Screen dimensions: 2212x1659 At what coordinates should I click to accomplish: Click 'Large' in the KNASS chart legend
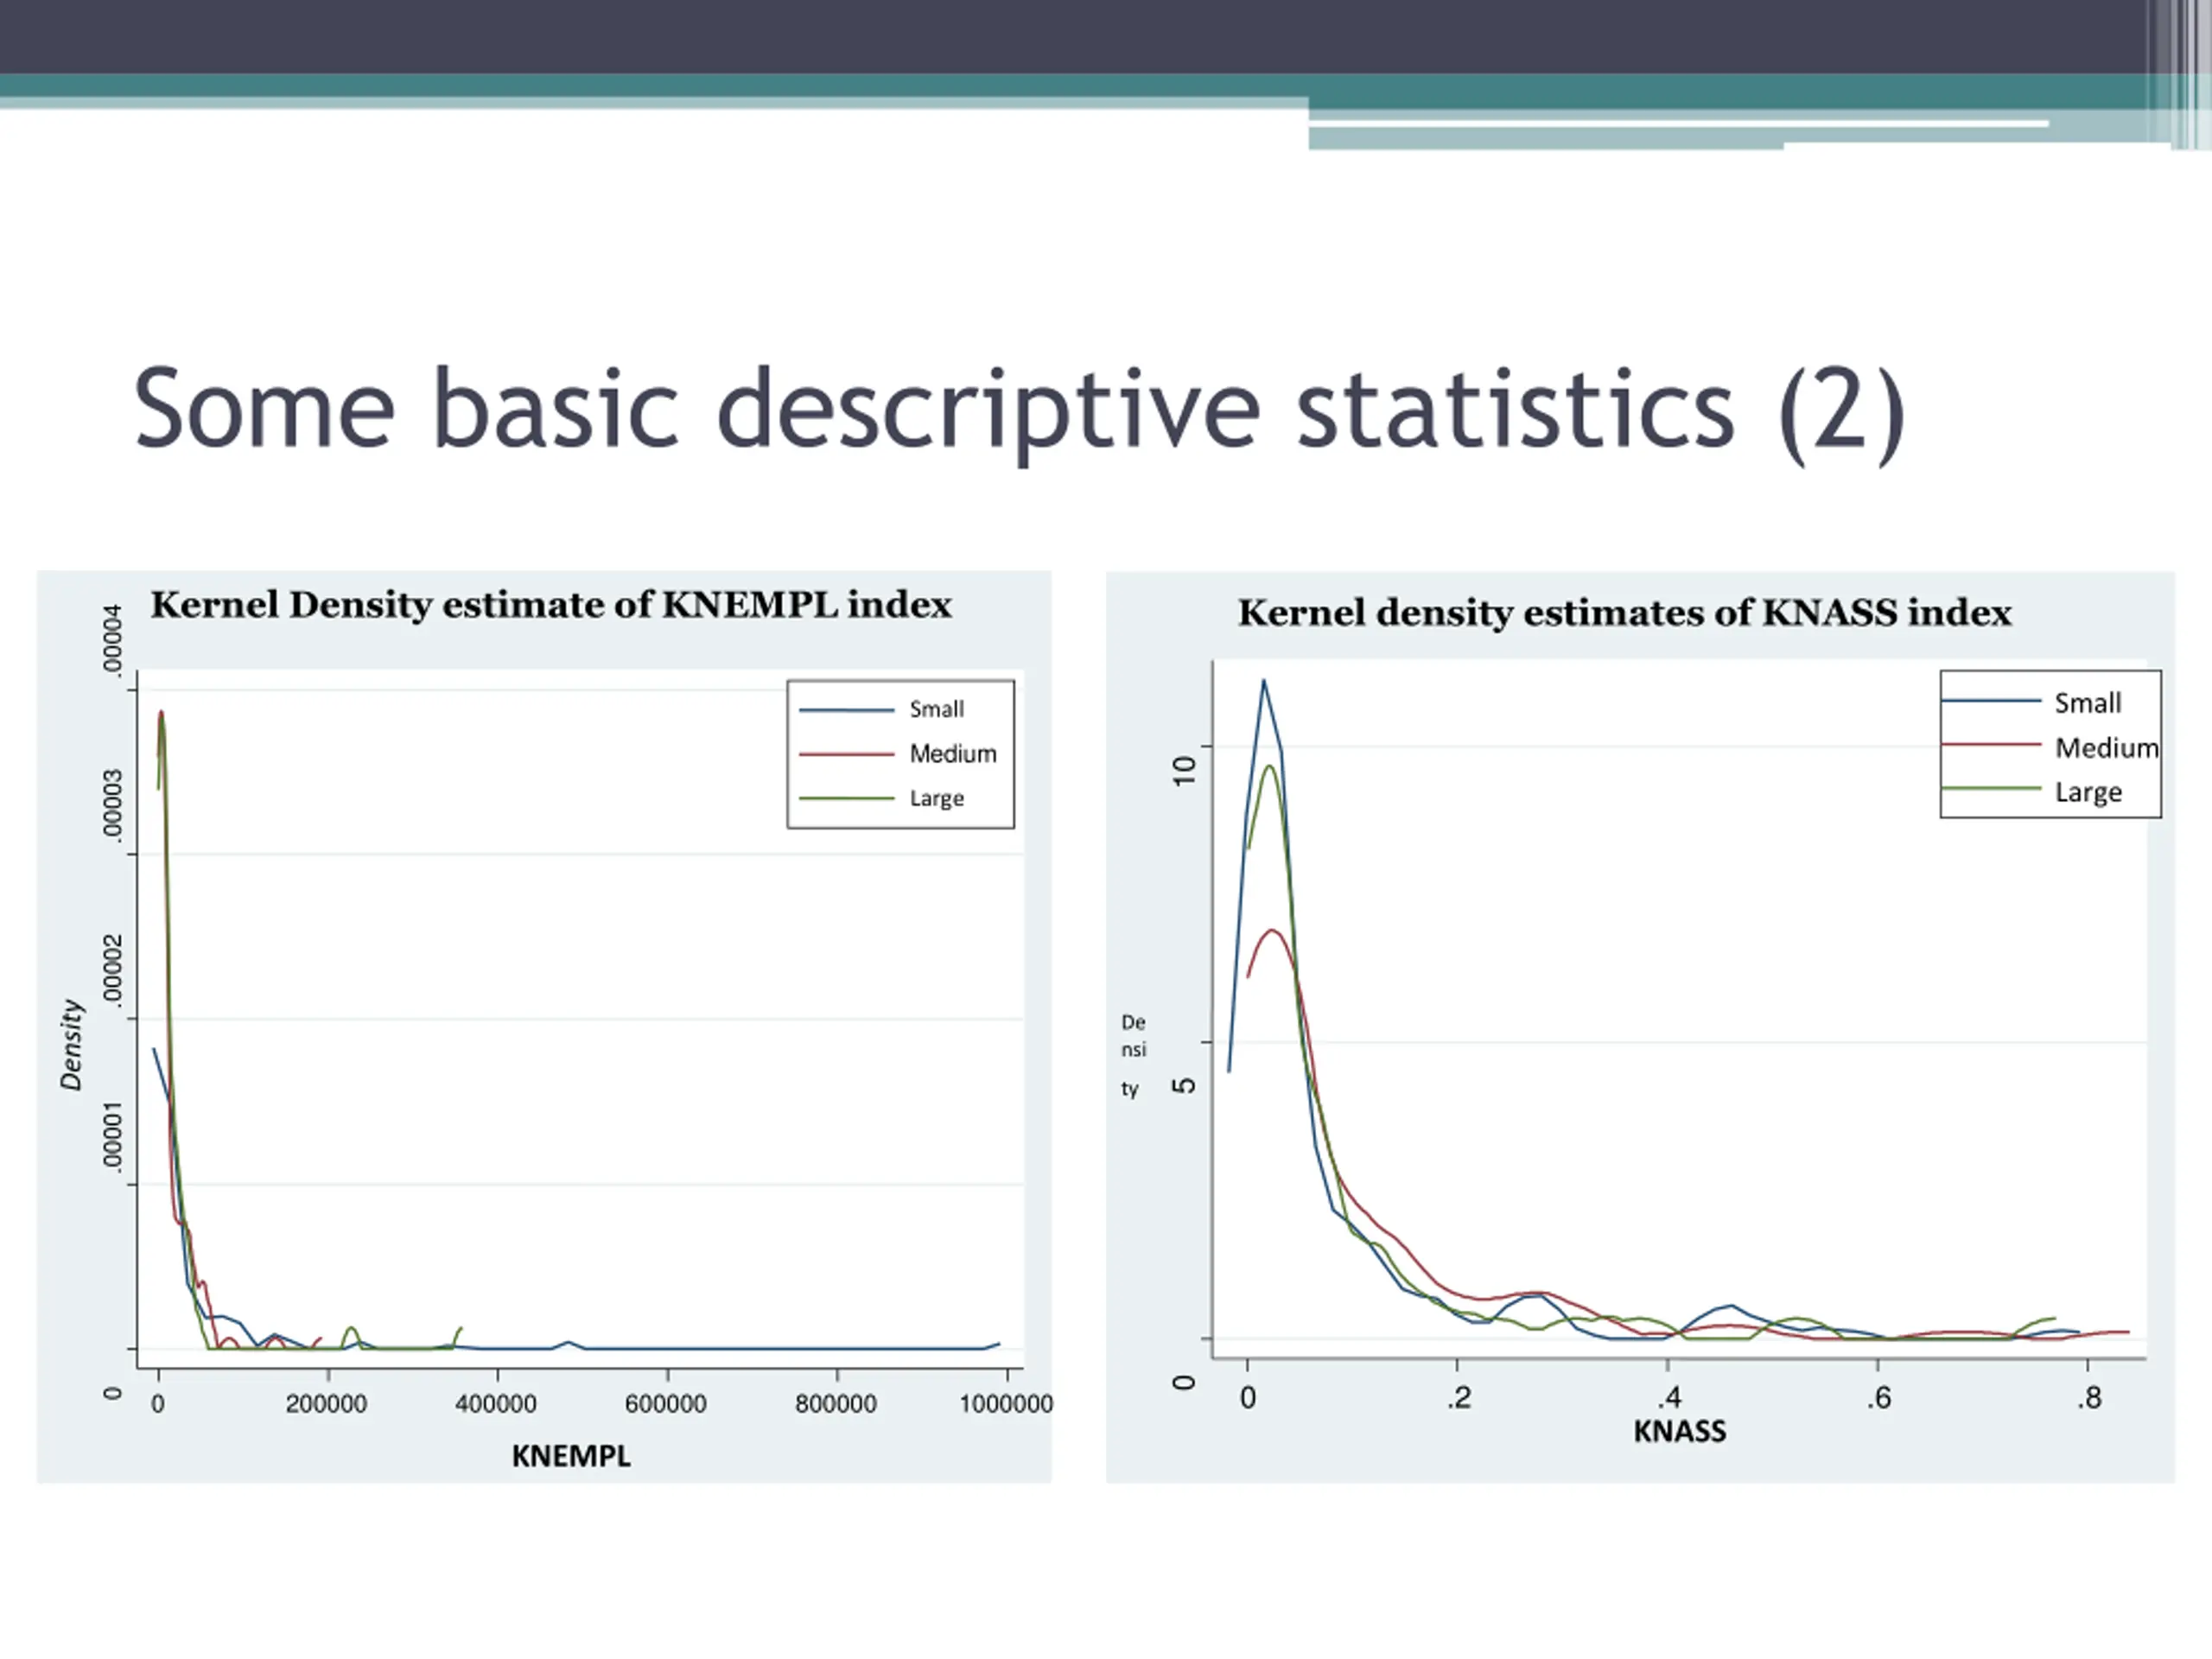(x=2088, y=792)
